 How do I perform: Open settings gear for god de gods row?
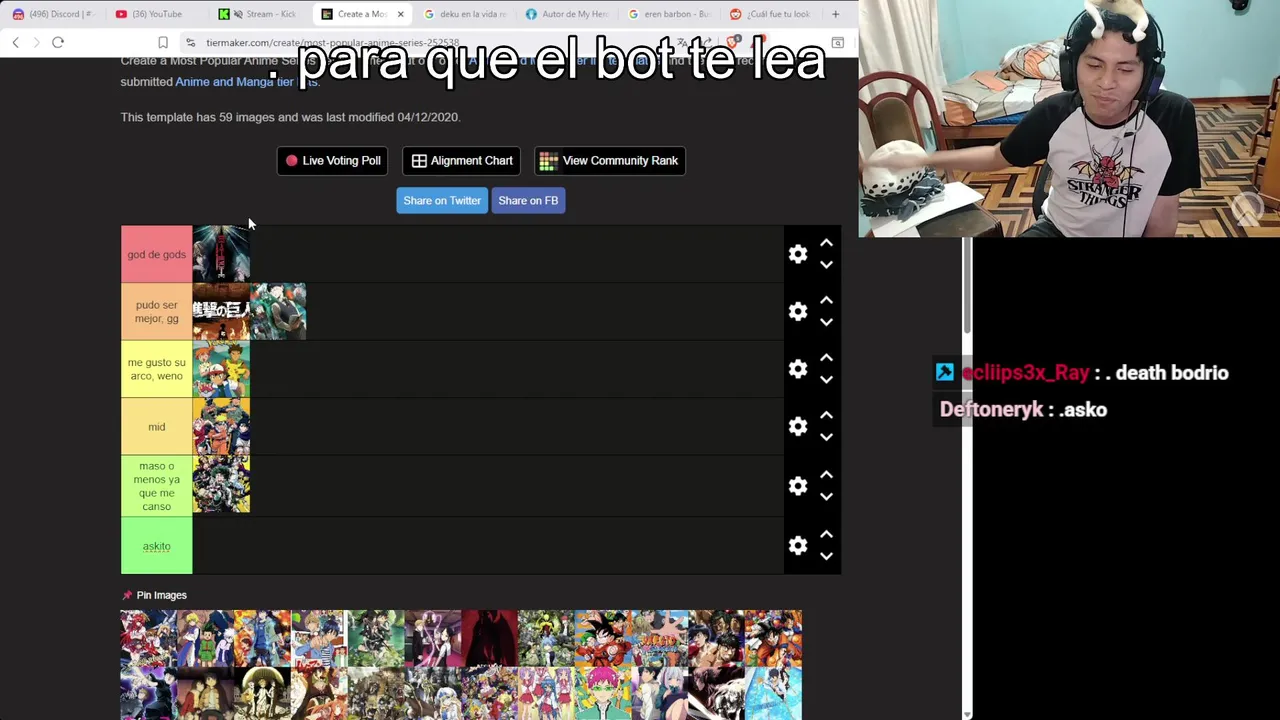pyautogui.click(x=798, y=254)
